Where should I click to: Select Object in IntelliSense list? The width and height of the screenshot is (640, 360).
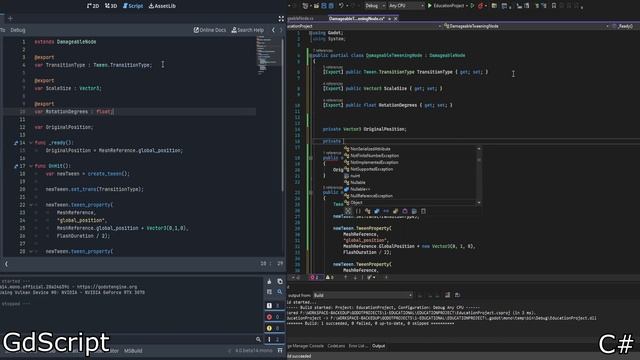pyautogui.click(x=356, y=202)
